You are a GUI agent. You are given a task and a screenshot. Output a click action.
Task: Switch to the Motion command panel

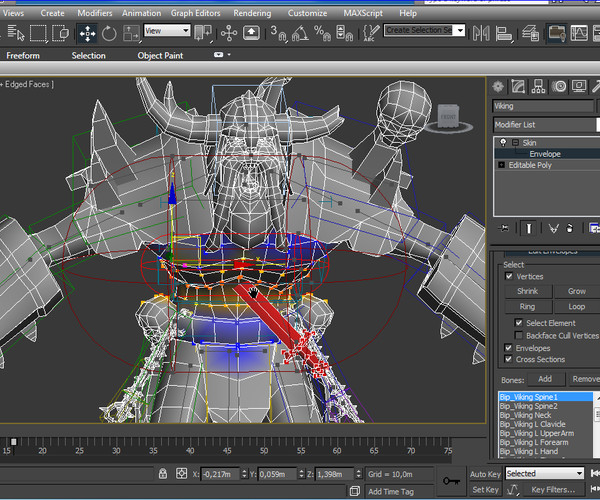point(559,87)
